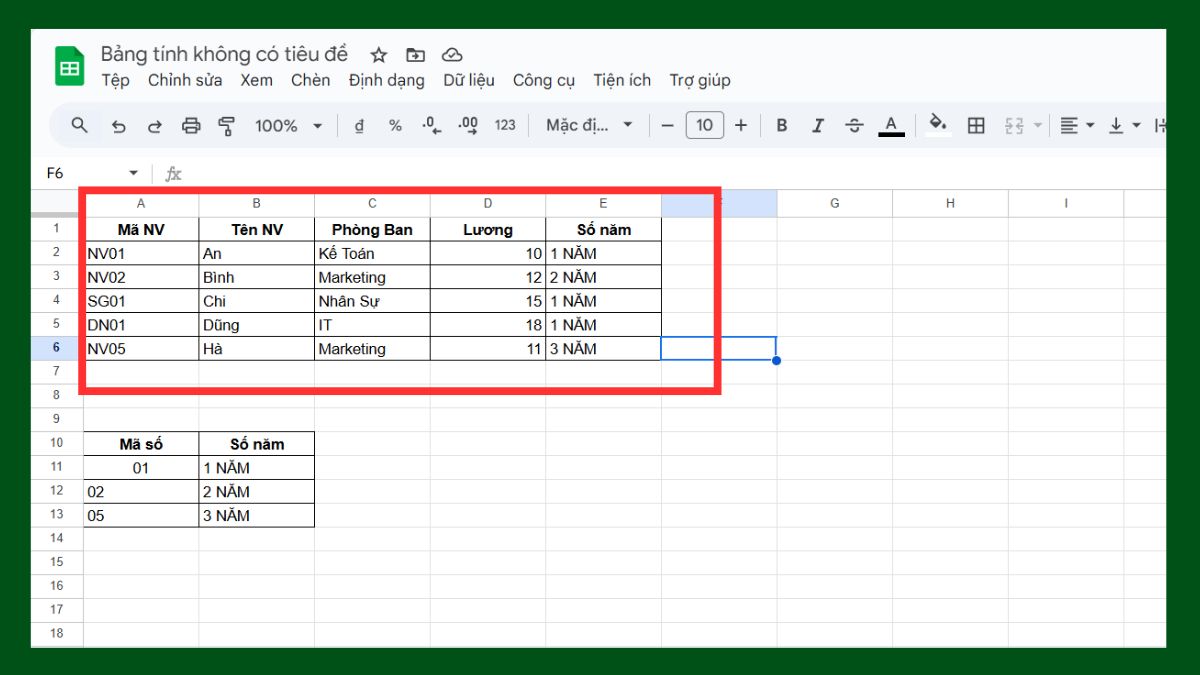Open the Borders icon
Image resolution: width=1200 pixels, height=675 pixels.
click(975, 125)
